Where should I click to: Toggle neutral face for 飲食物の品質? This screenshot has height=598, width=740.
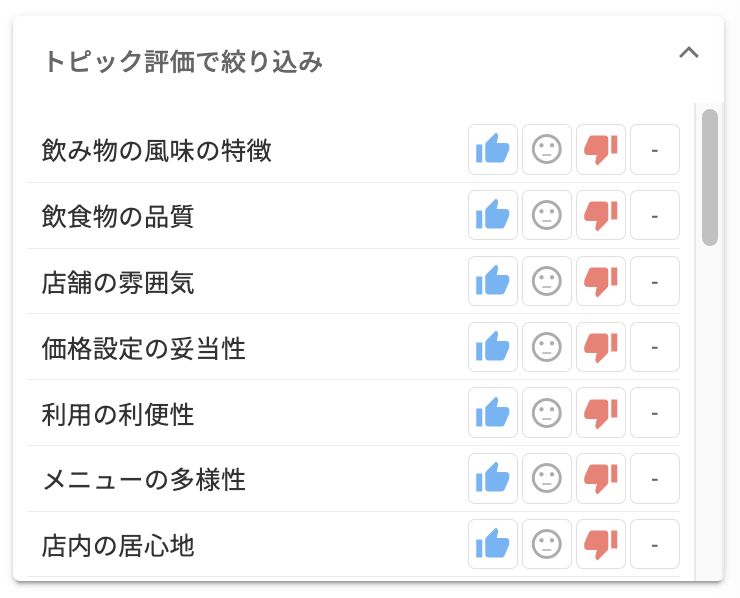(547, 215)
